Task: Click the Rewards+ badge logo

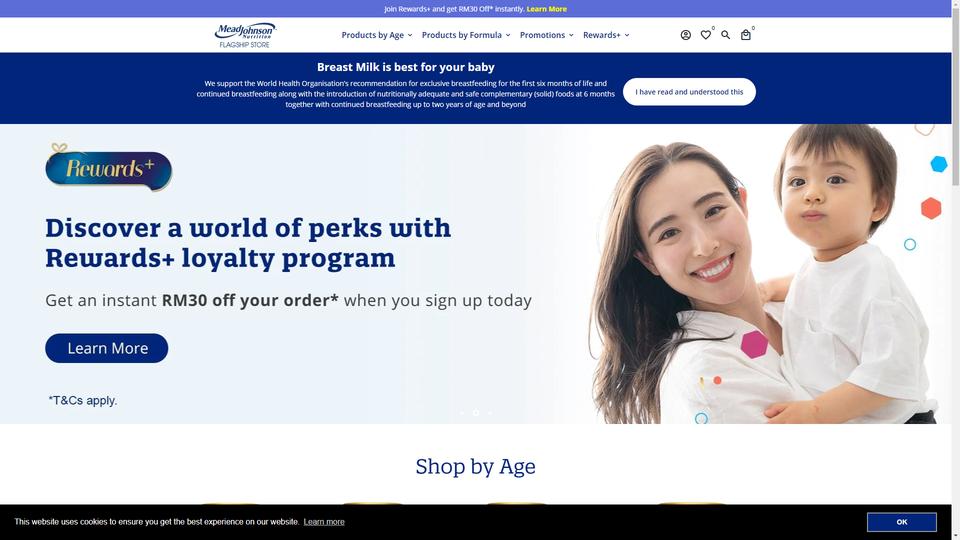Action: click(x=109, y=167)
